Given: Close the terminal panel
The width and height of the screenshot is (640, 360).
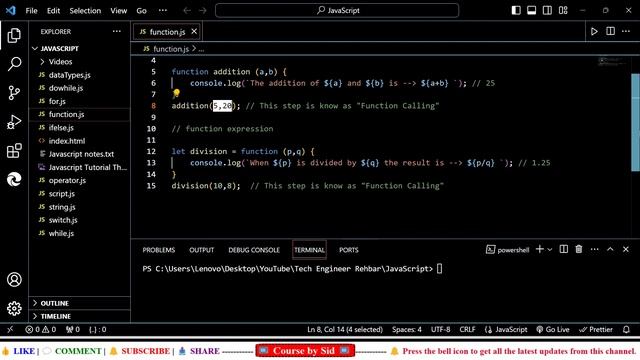Looking at the screenshot, I should click(626, 249).
